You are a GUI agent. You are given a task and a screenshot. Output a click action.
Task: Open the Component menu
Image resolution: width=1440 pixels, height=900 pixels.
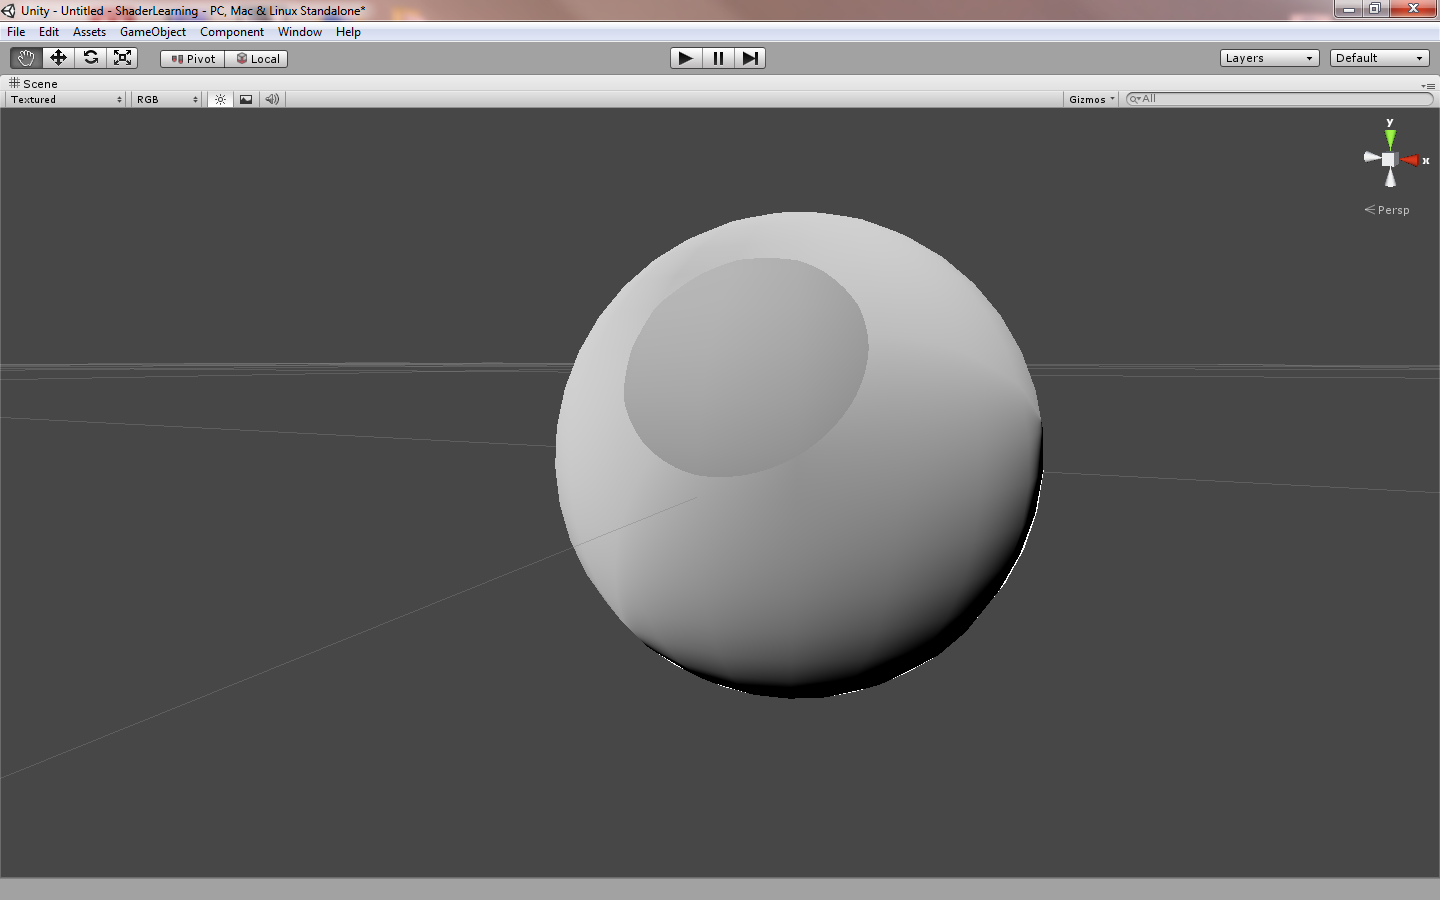[232, 32]
